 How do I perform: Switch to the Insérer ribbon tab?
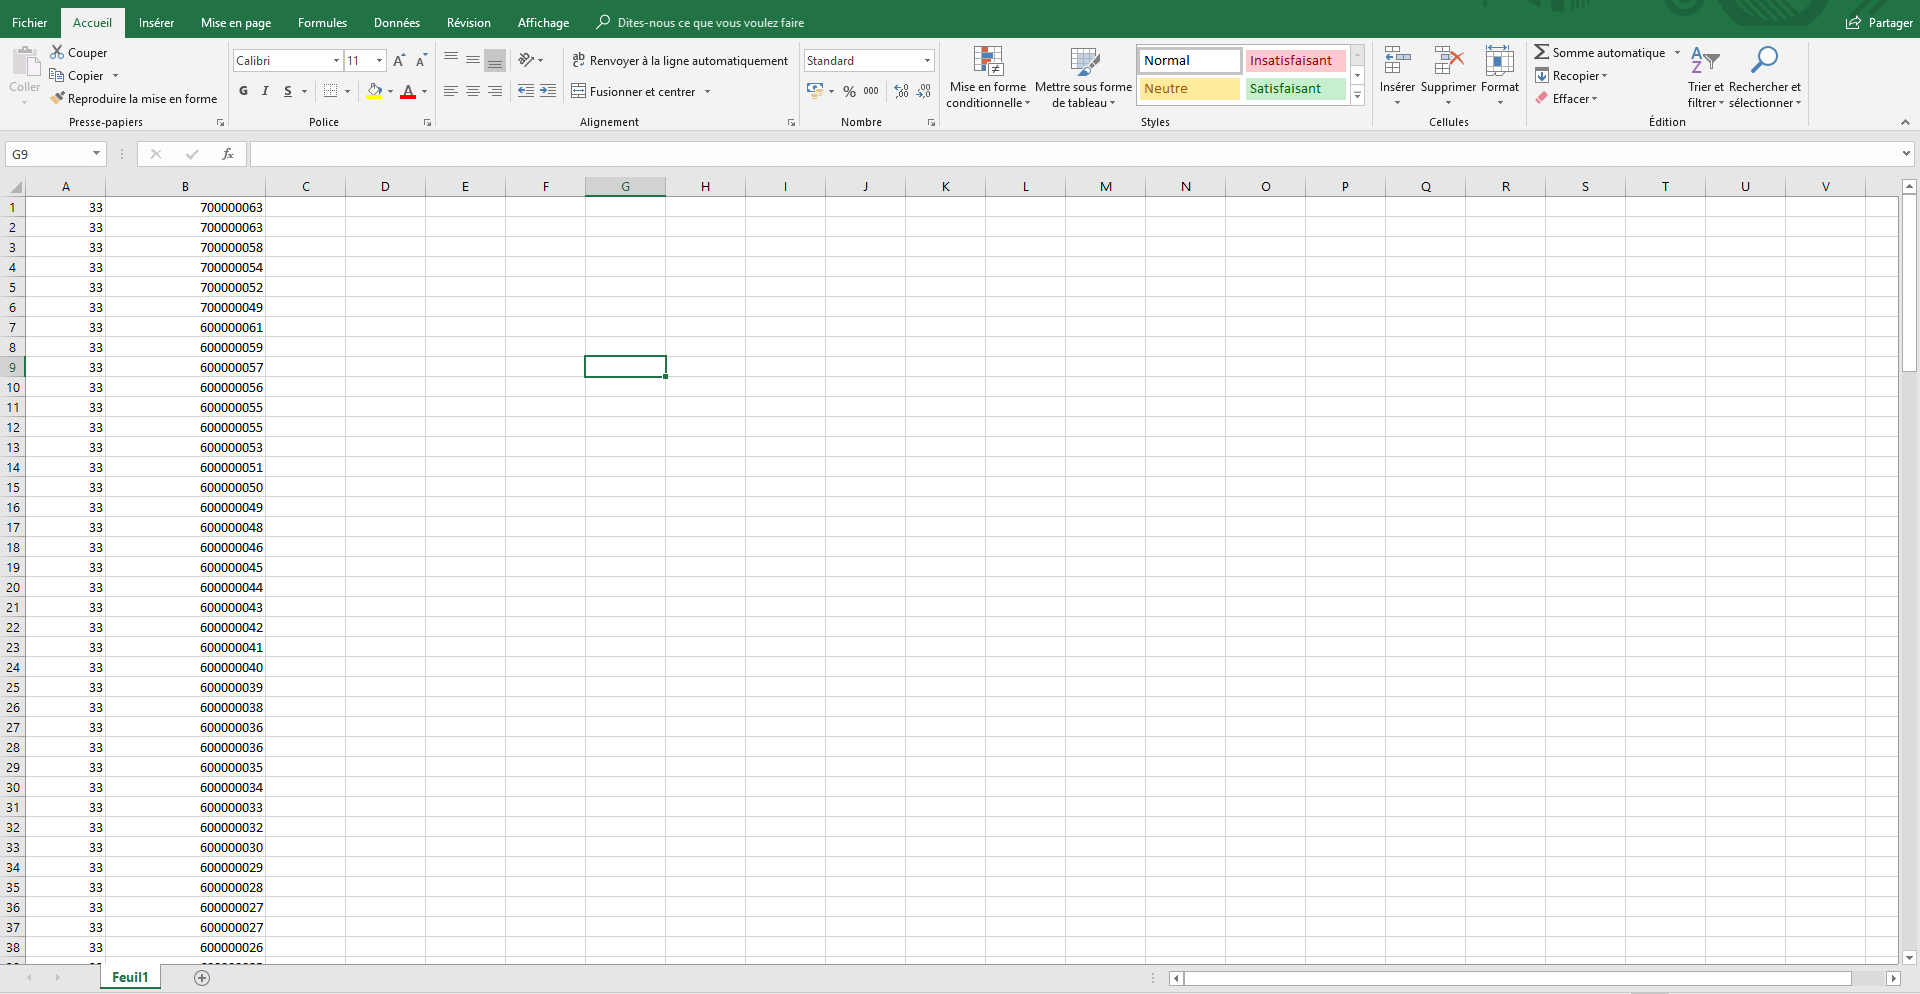pos(156,22)
